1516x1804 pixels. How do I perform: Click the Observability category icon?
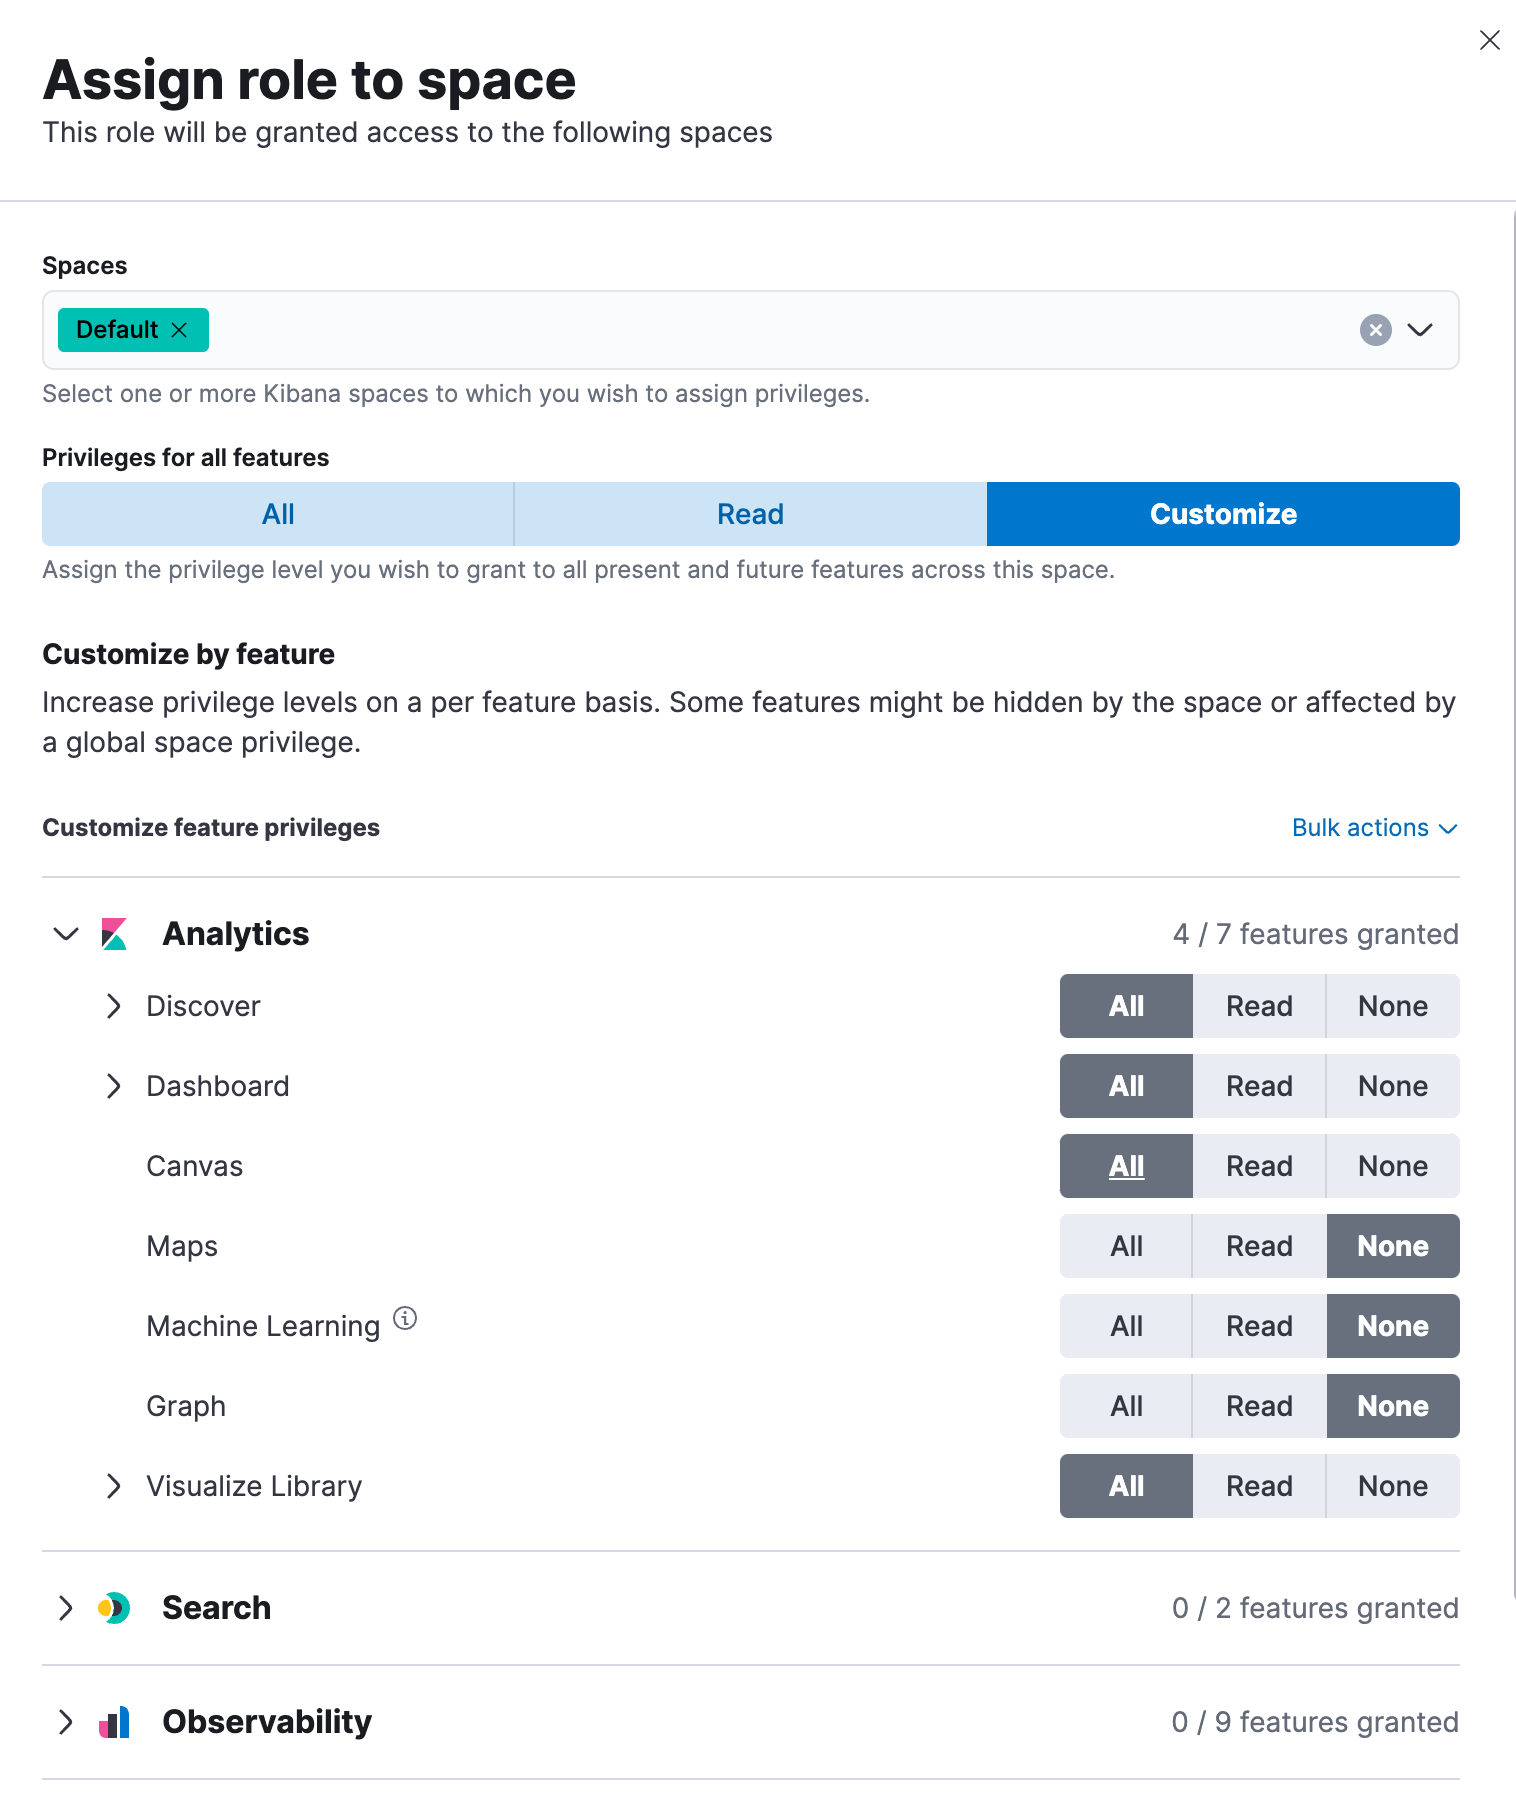(x=114, y=1722)
